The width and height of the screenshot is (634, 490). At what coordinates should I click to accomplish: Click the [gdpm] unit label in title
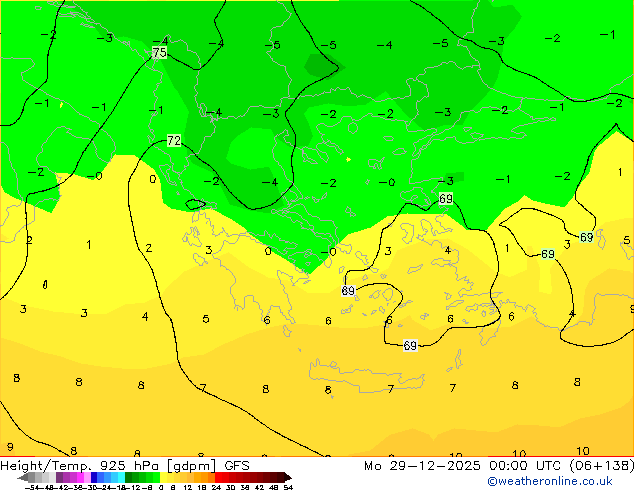(x=192, y=466)
